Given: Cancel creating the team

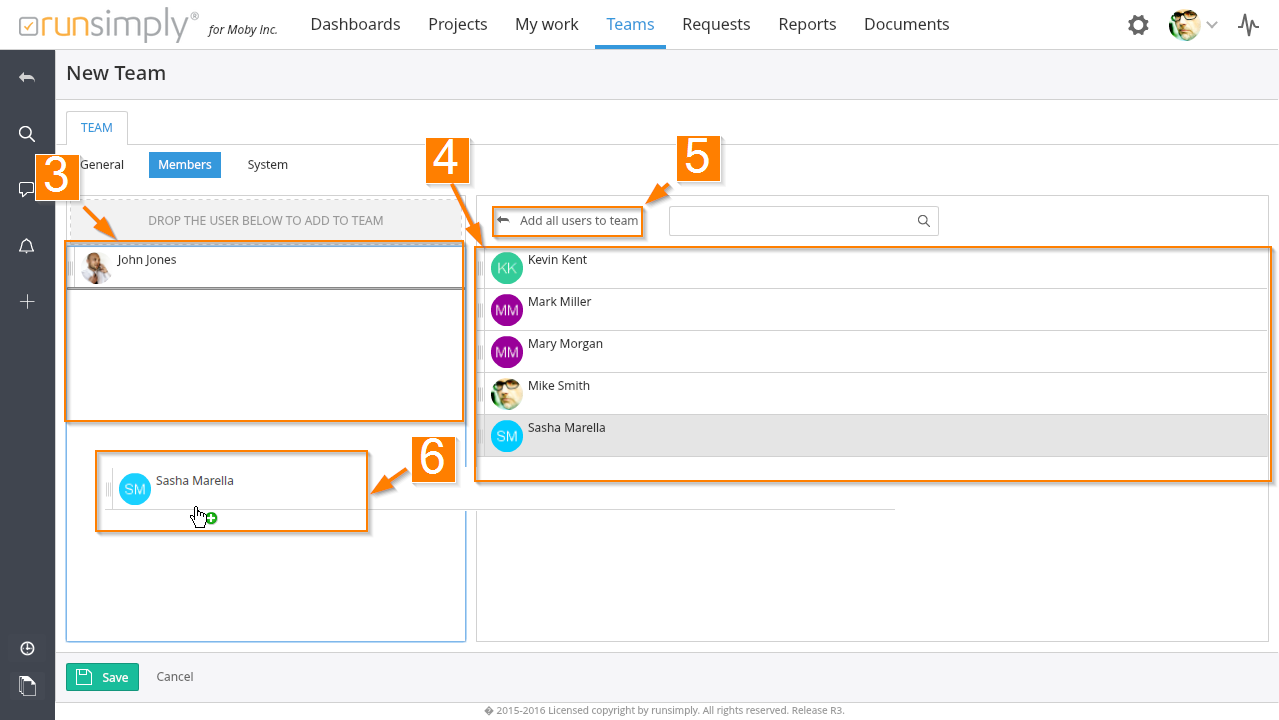Looking at the screenshot, I should tap(175, 677).
